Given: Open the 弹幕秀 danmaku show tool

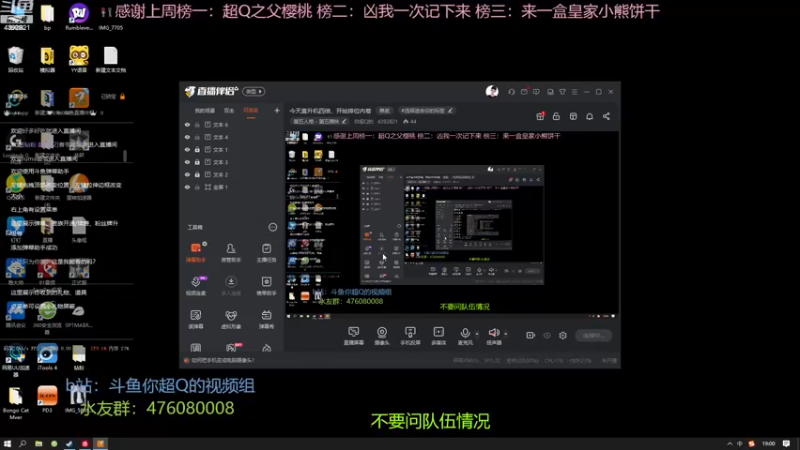Looking at the screenshot, I should point(266,319).
